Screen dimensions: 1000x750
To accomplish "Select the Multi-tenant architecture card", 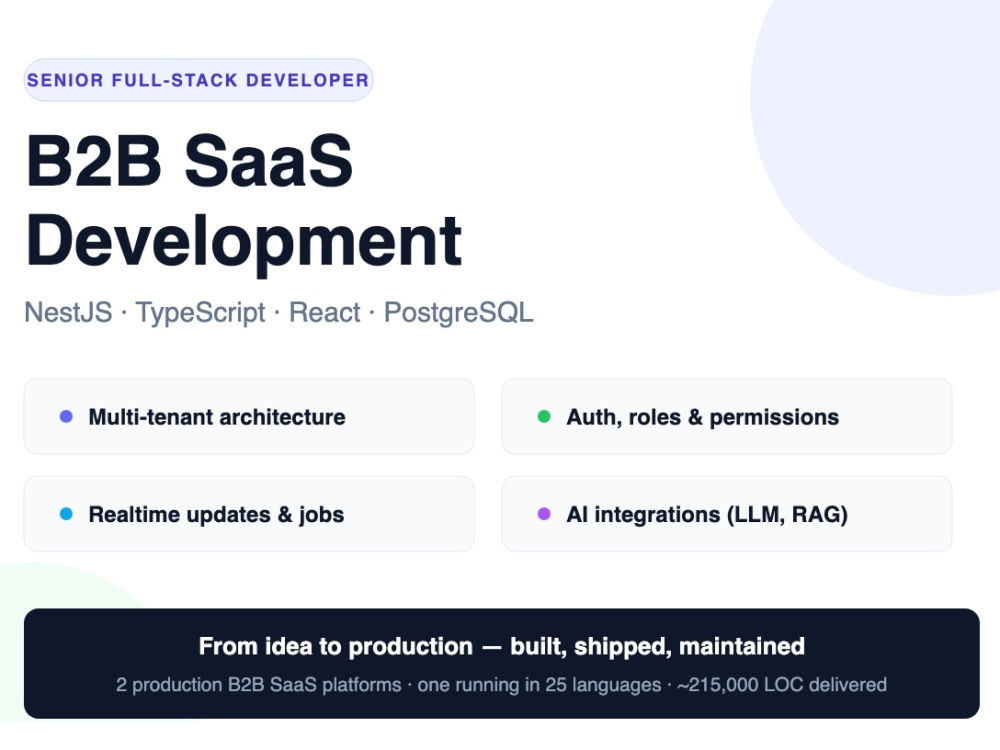I will 249,416.
